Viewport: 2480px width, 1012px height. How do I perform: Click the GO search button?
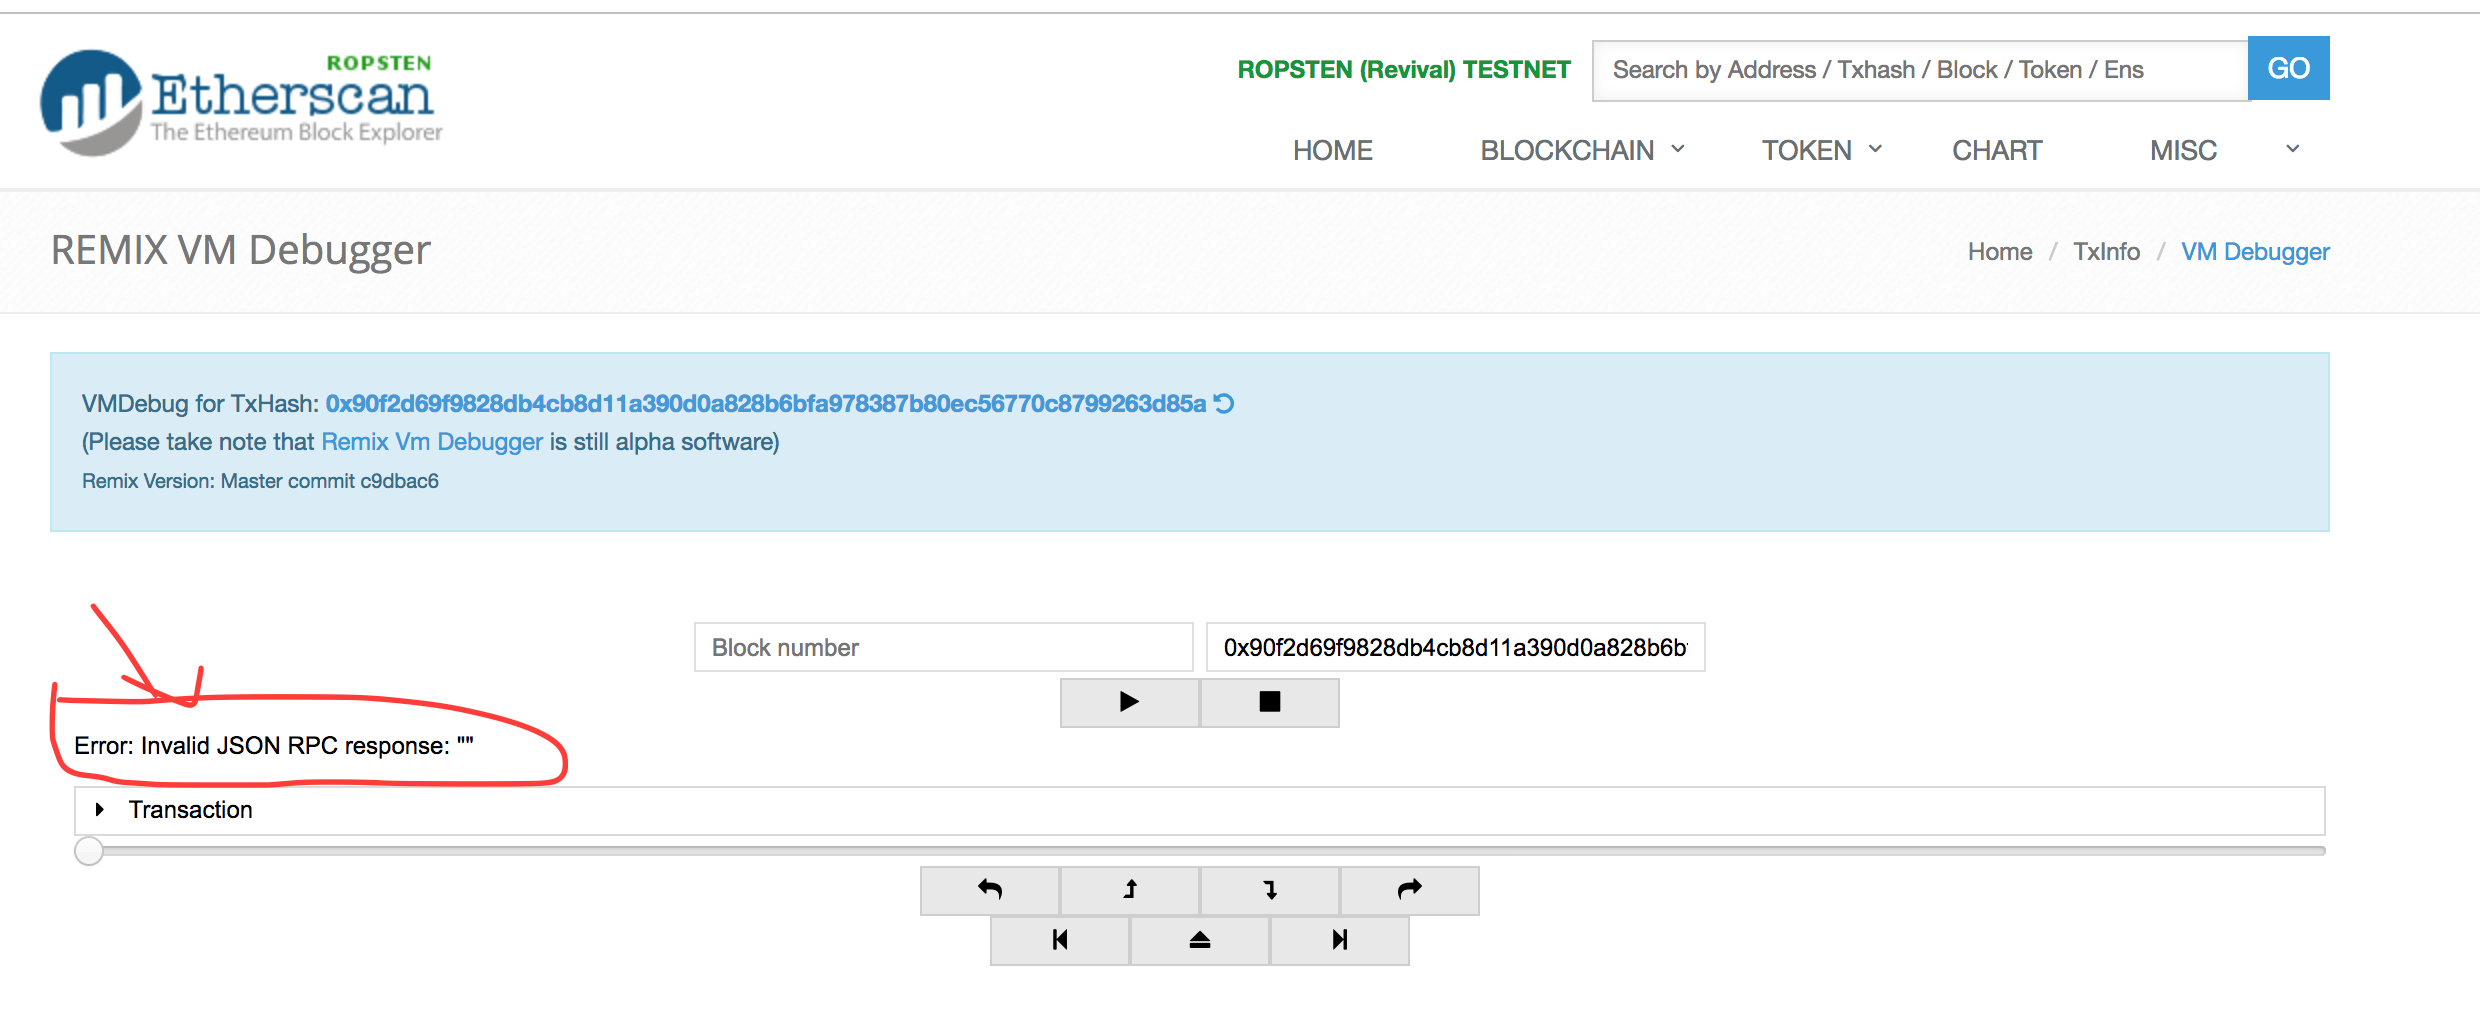pyautogui.click(x=2288, y=68)
